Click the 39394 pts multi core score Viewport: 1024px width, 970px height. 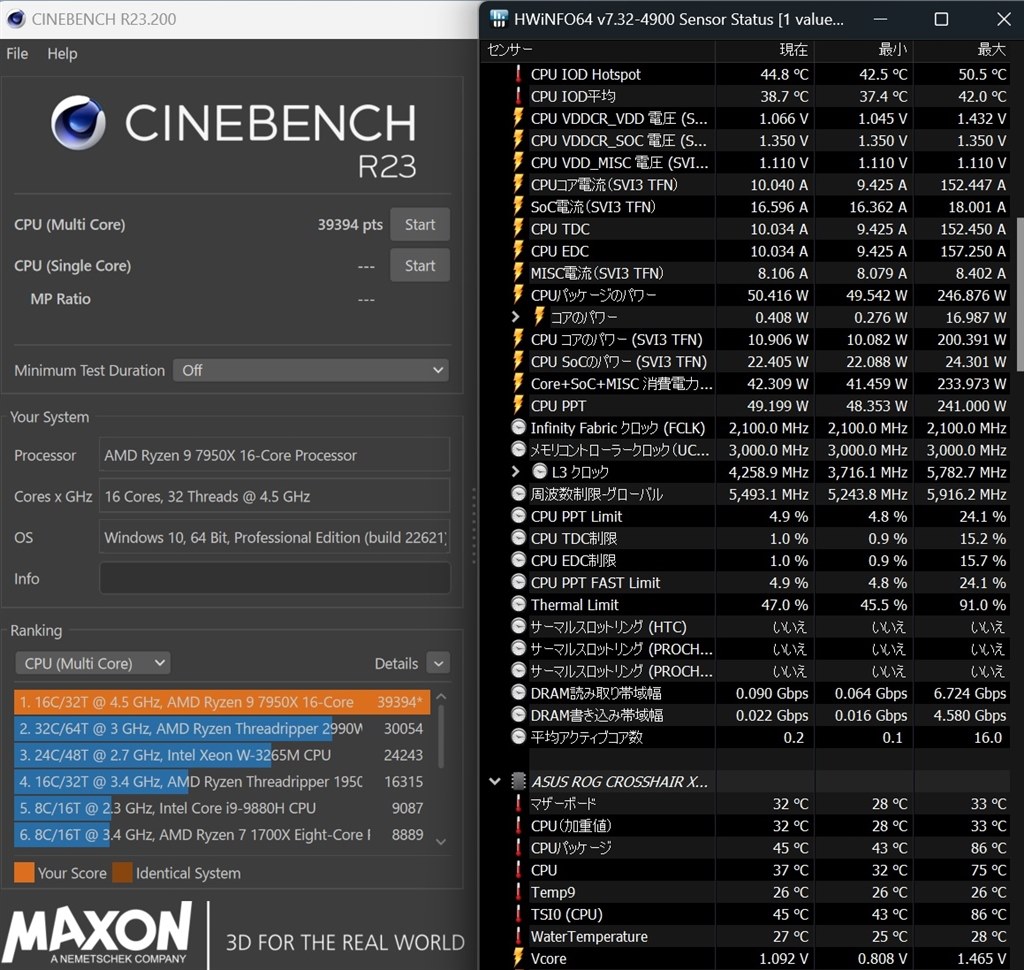[x=350, y=225]
